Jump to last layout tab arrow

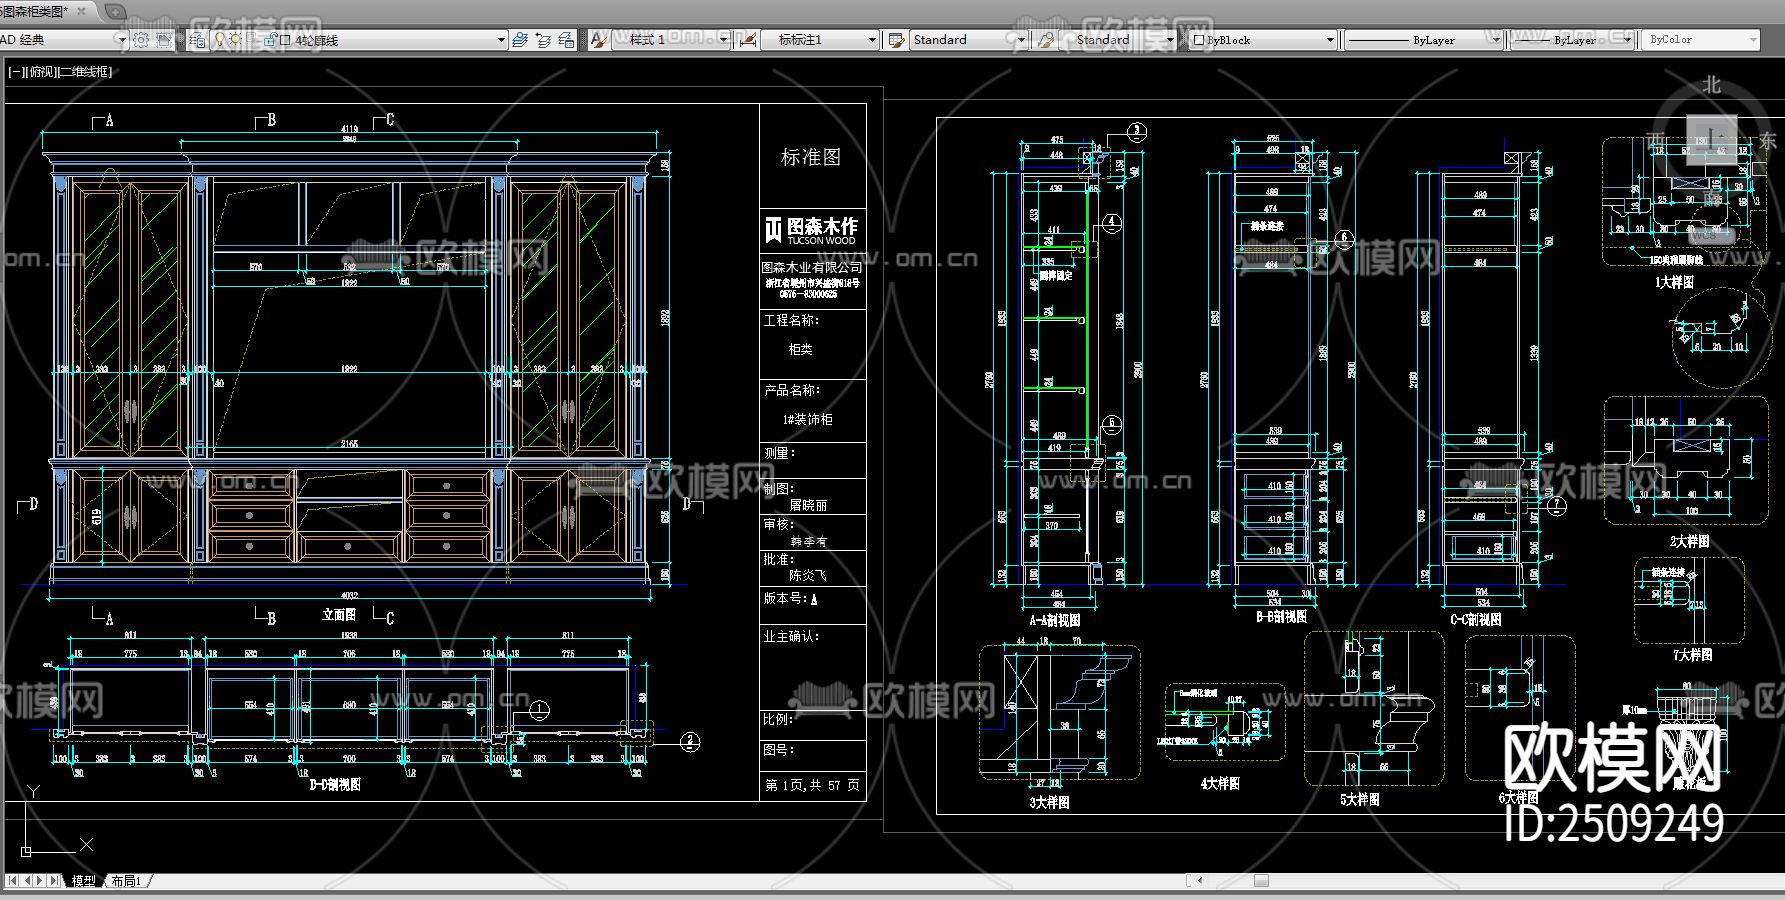click(x=54, y=881)
